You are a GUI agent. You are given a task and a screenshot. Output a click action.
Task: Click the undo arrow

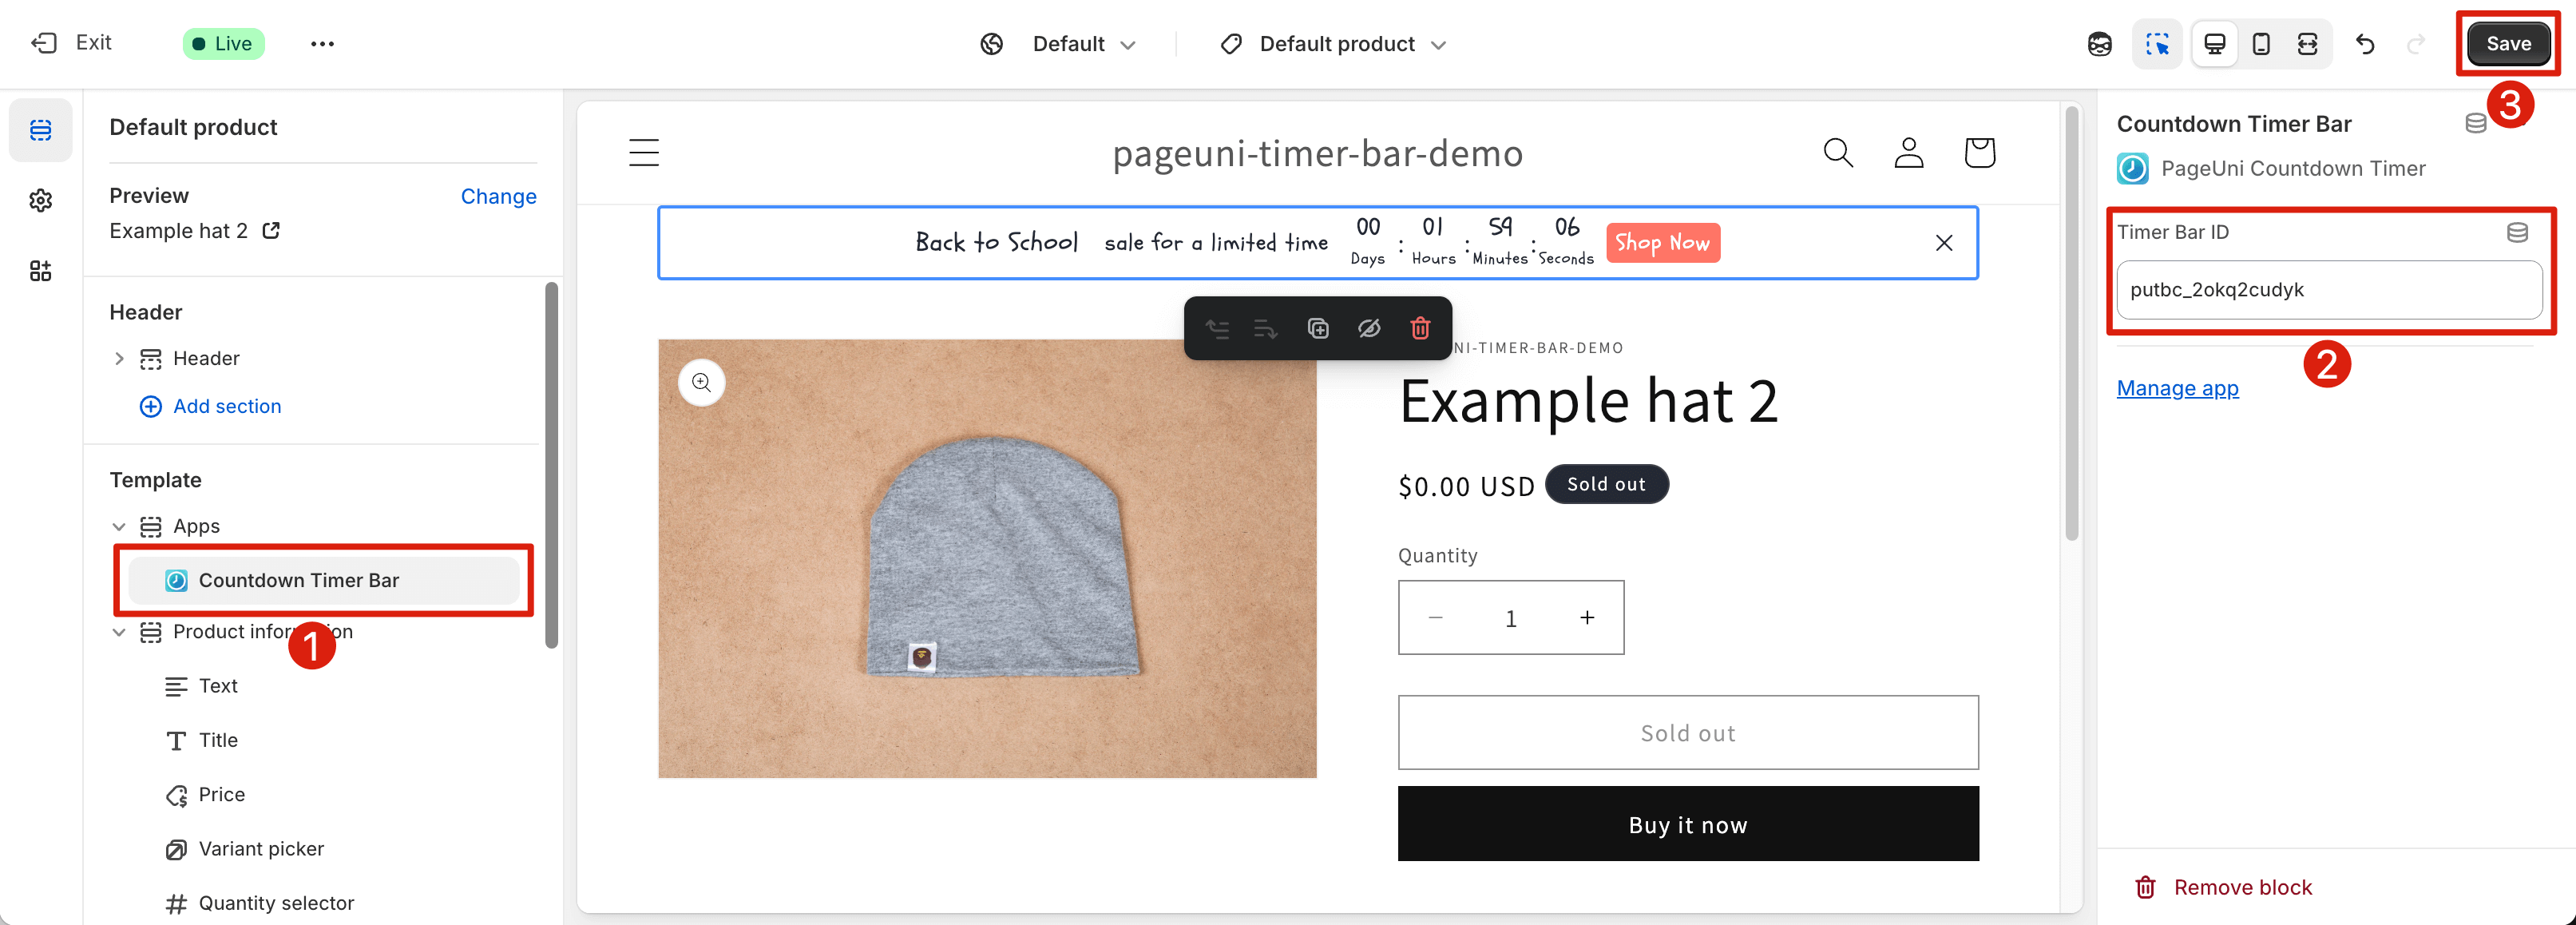click(x=2365, y=44)
